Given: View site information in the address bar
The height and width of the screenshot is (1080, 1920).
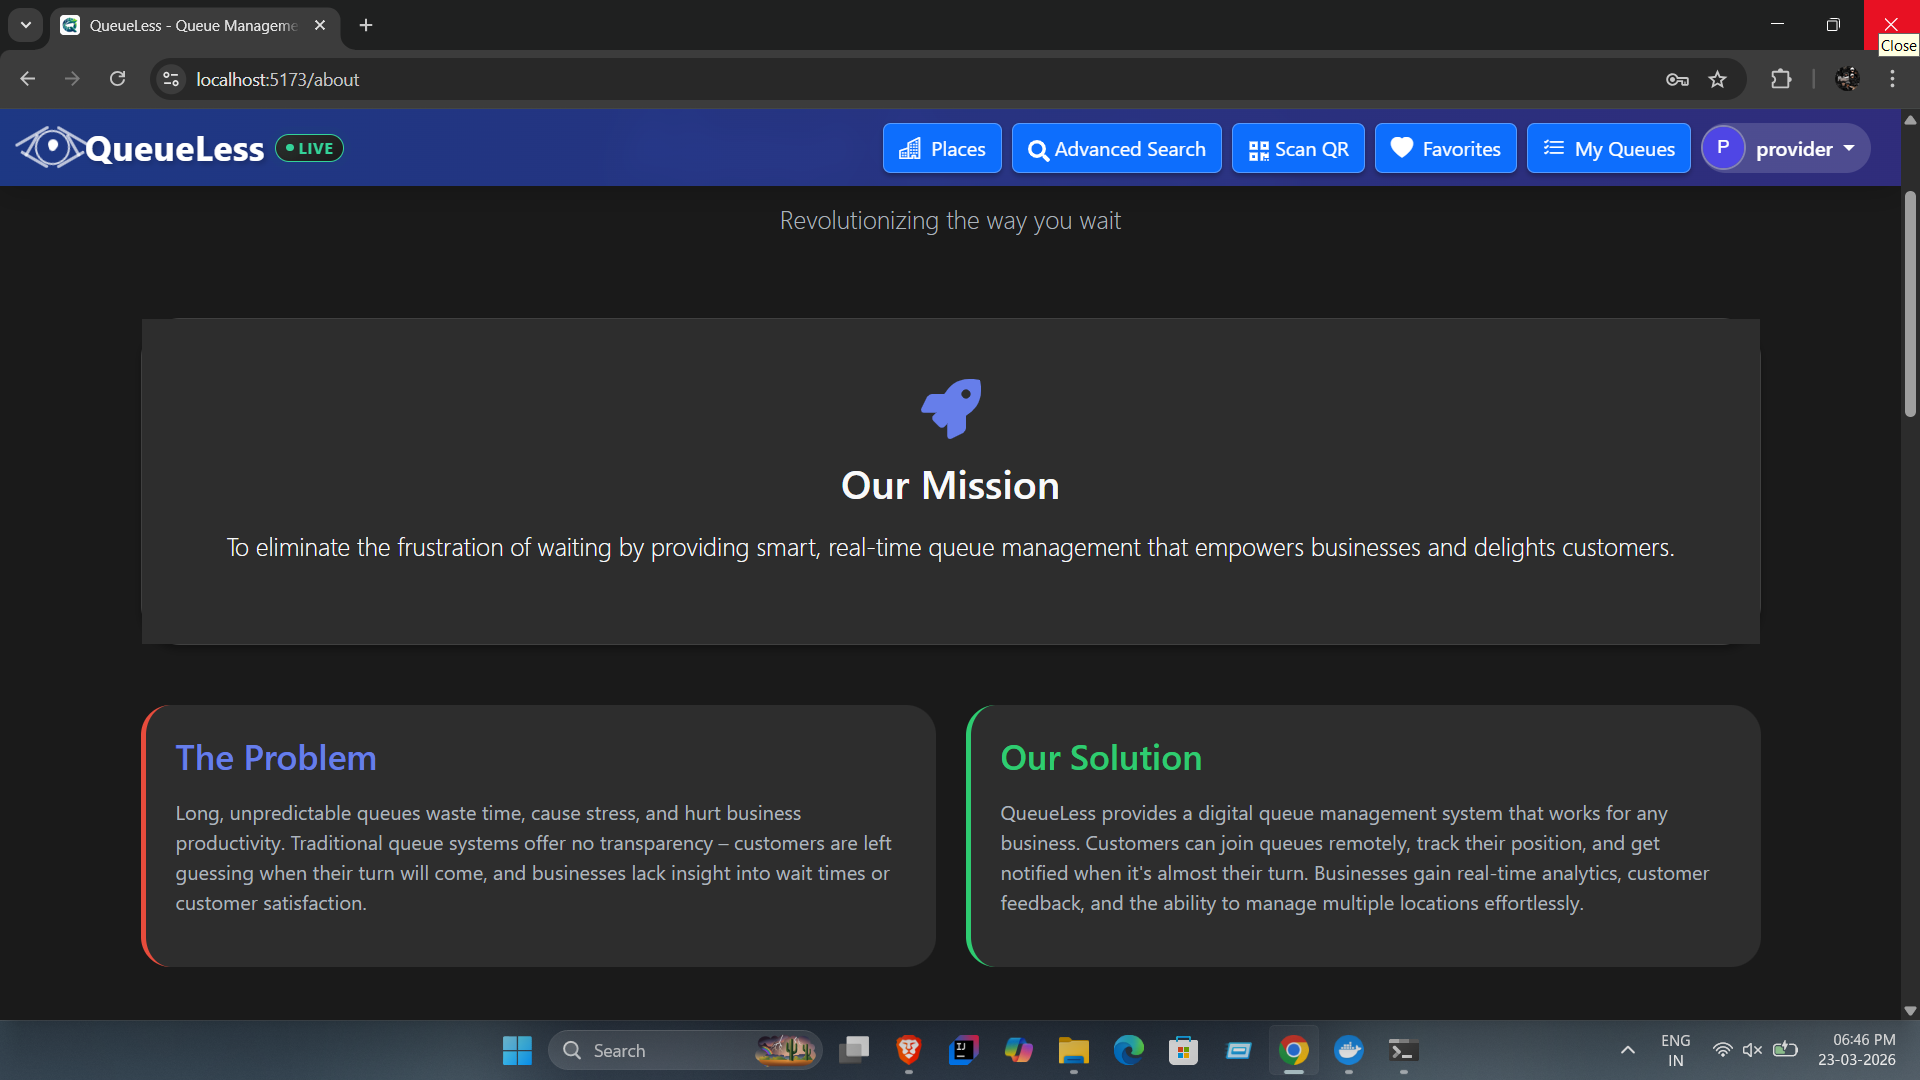Looking at the screenshot, I should 172,79.
